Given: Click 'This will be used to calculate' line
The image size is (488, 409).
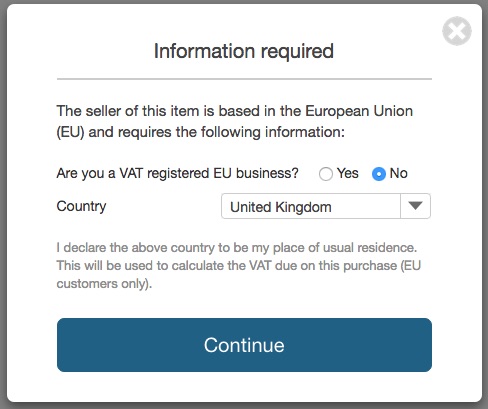Looking at the screenshot, I should pos(239,266).
